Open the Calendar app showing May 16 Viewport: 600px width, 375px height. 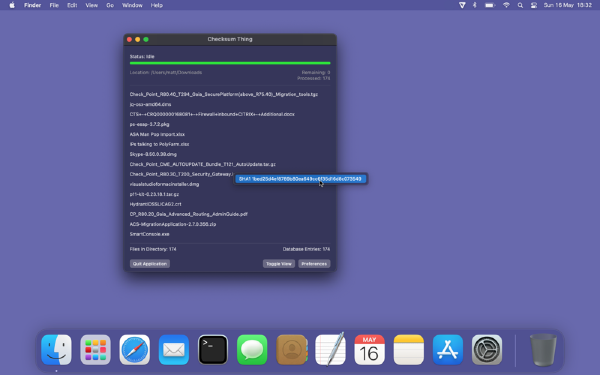tap(369, 350)
